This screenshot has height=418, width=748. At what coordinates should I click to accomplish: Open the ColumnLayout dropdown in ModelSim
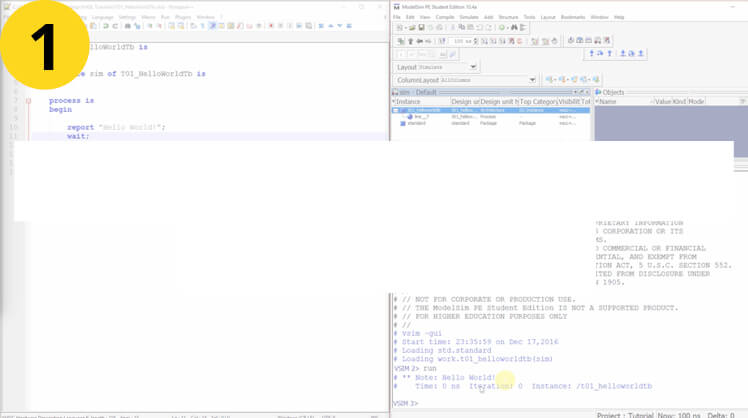click(x=532, y=80)
